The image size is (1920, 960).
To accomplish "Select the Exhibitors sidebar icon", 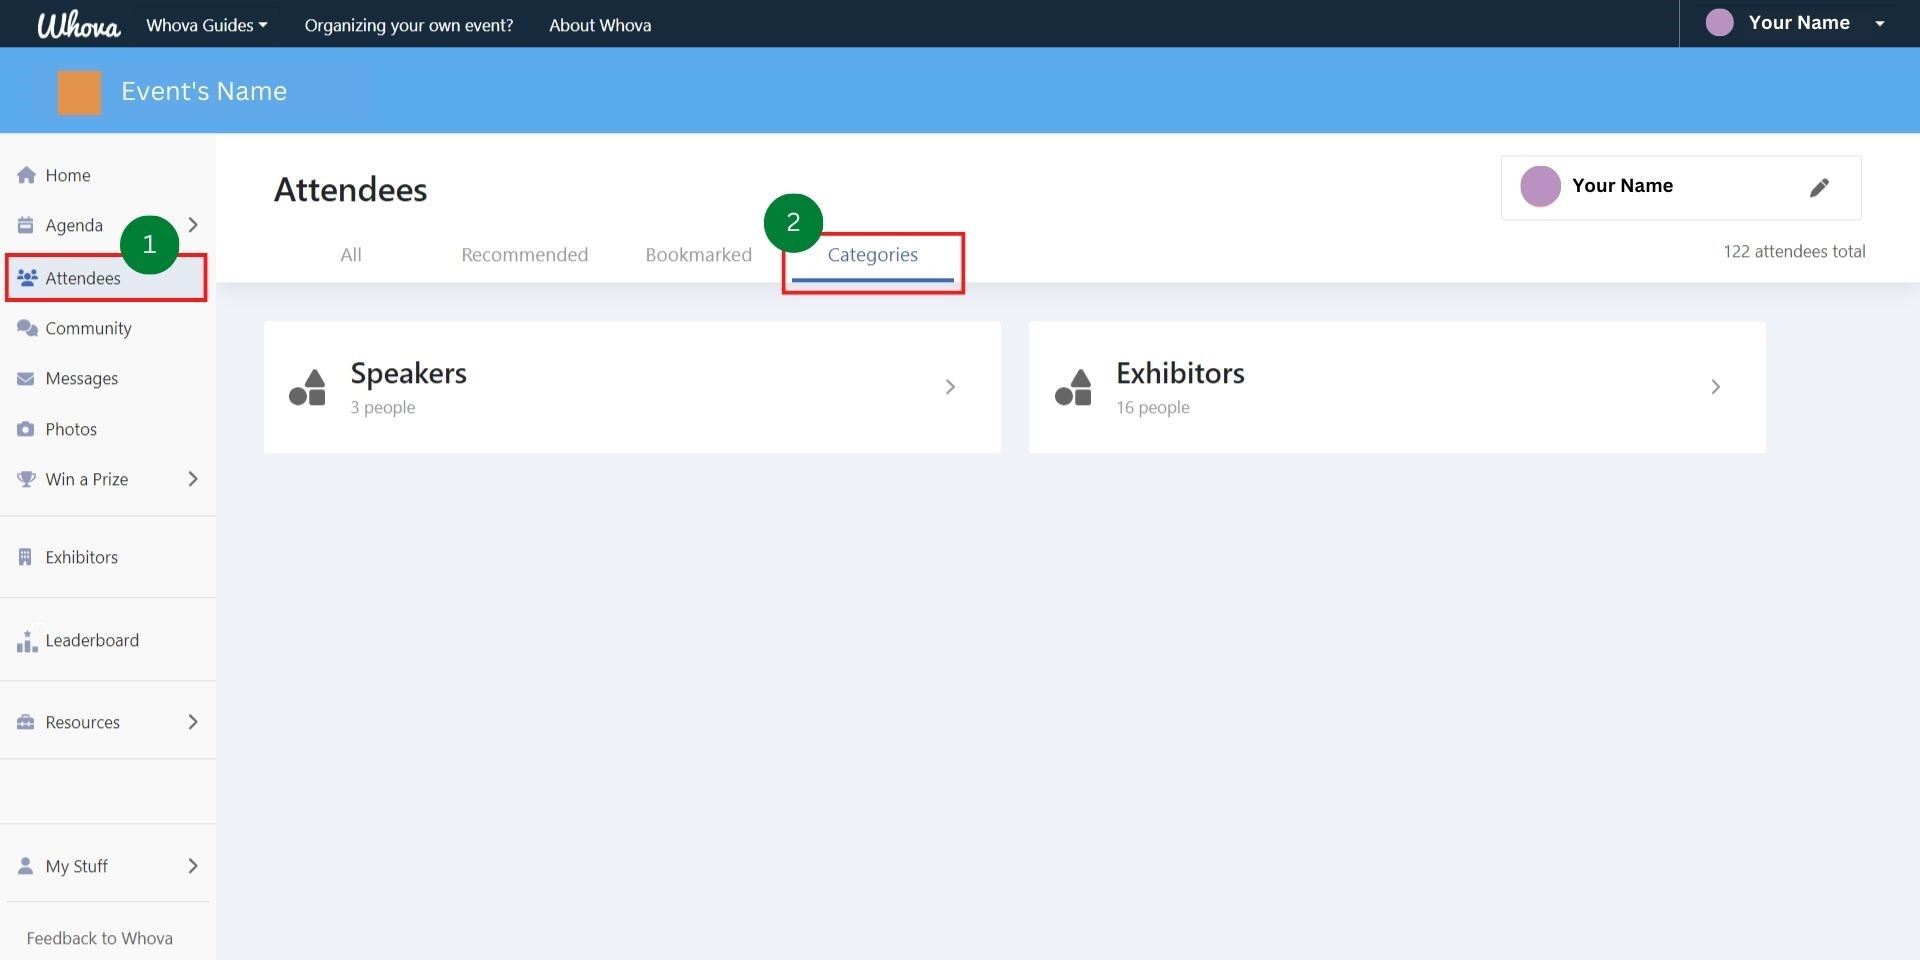I will click(x=25, y=556).
